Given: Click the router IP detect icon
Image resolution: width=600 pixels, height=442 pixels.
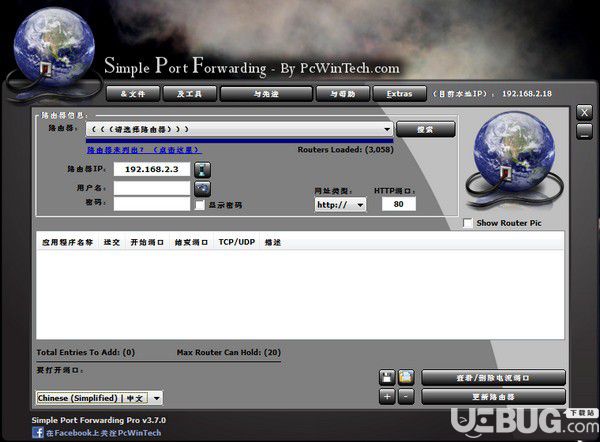Looking at the screenshot, I should point(202,170).
